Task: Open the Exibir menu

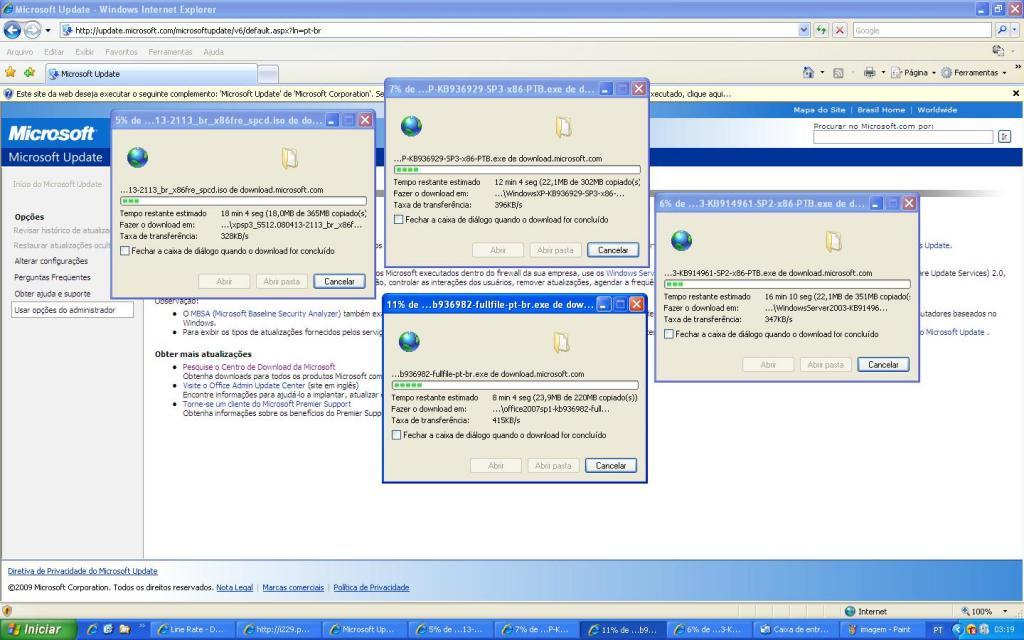Action: click(x=84, y=52)
